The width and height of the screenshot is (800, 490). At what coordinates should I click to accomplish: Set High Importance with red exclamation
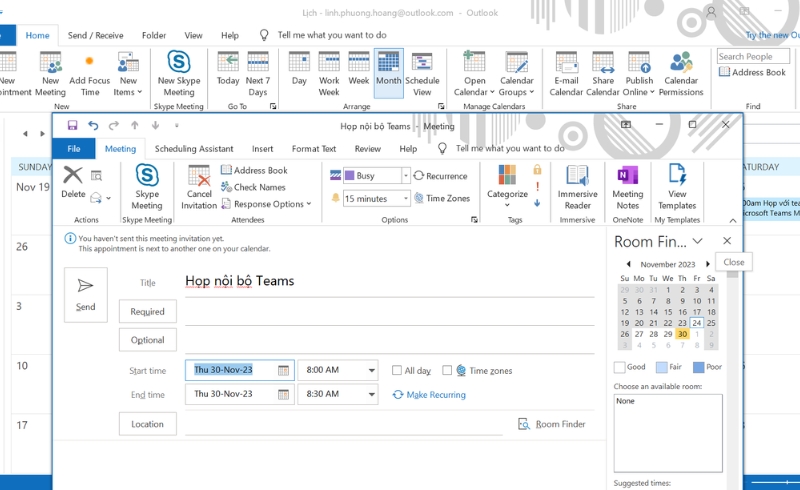[537, 187]
